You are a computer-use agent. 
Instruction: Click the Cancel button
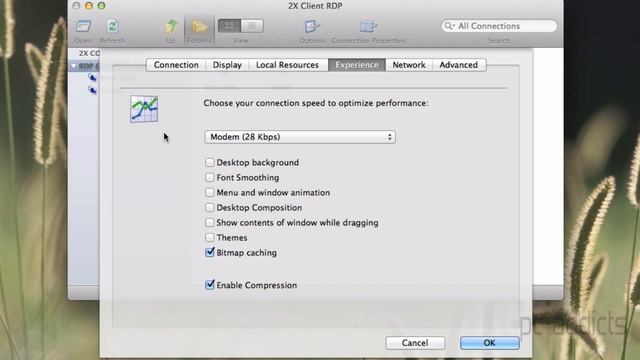pos(415,343)
